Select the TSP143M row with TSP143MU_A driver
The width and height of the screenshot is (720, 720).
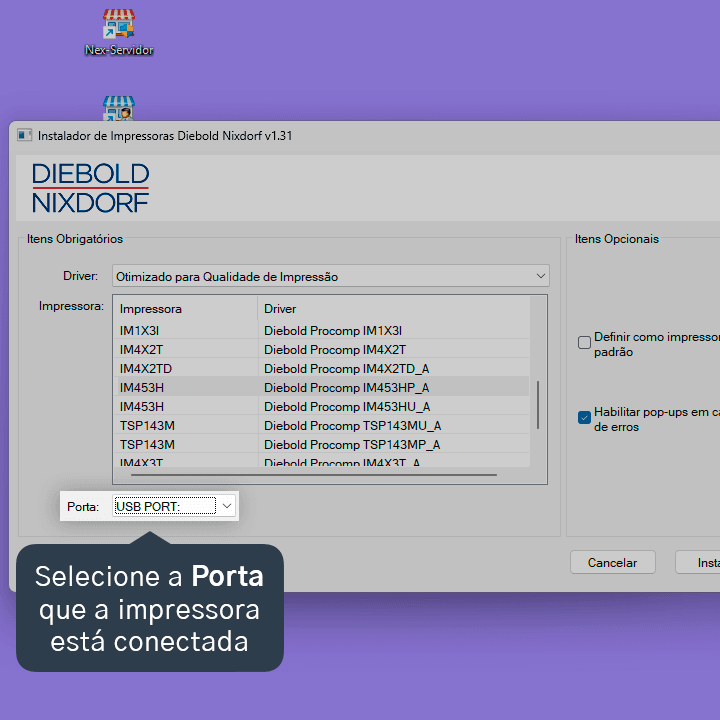coord(321,425)
